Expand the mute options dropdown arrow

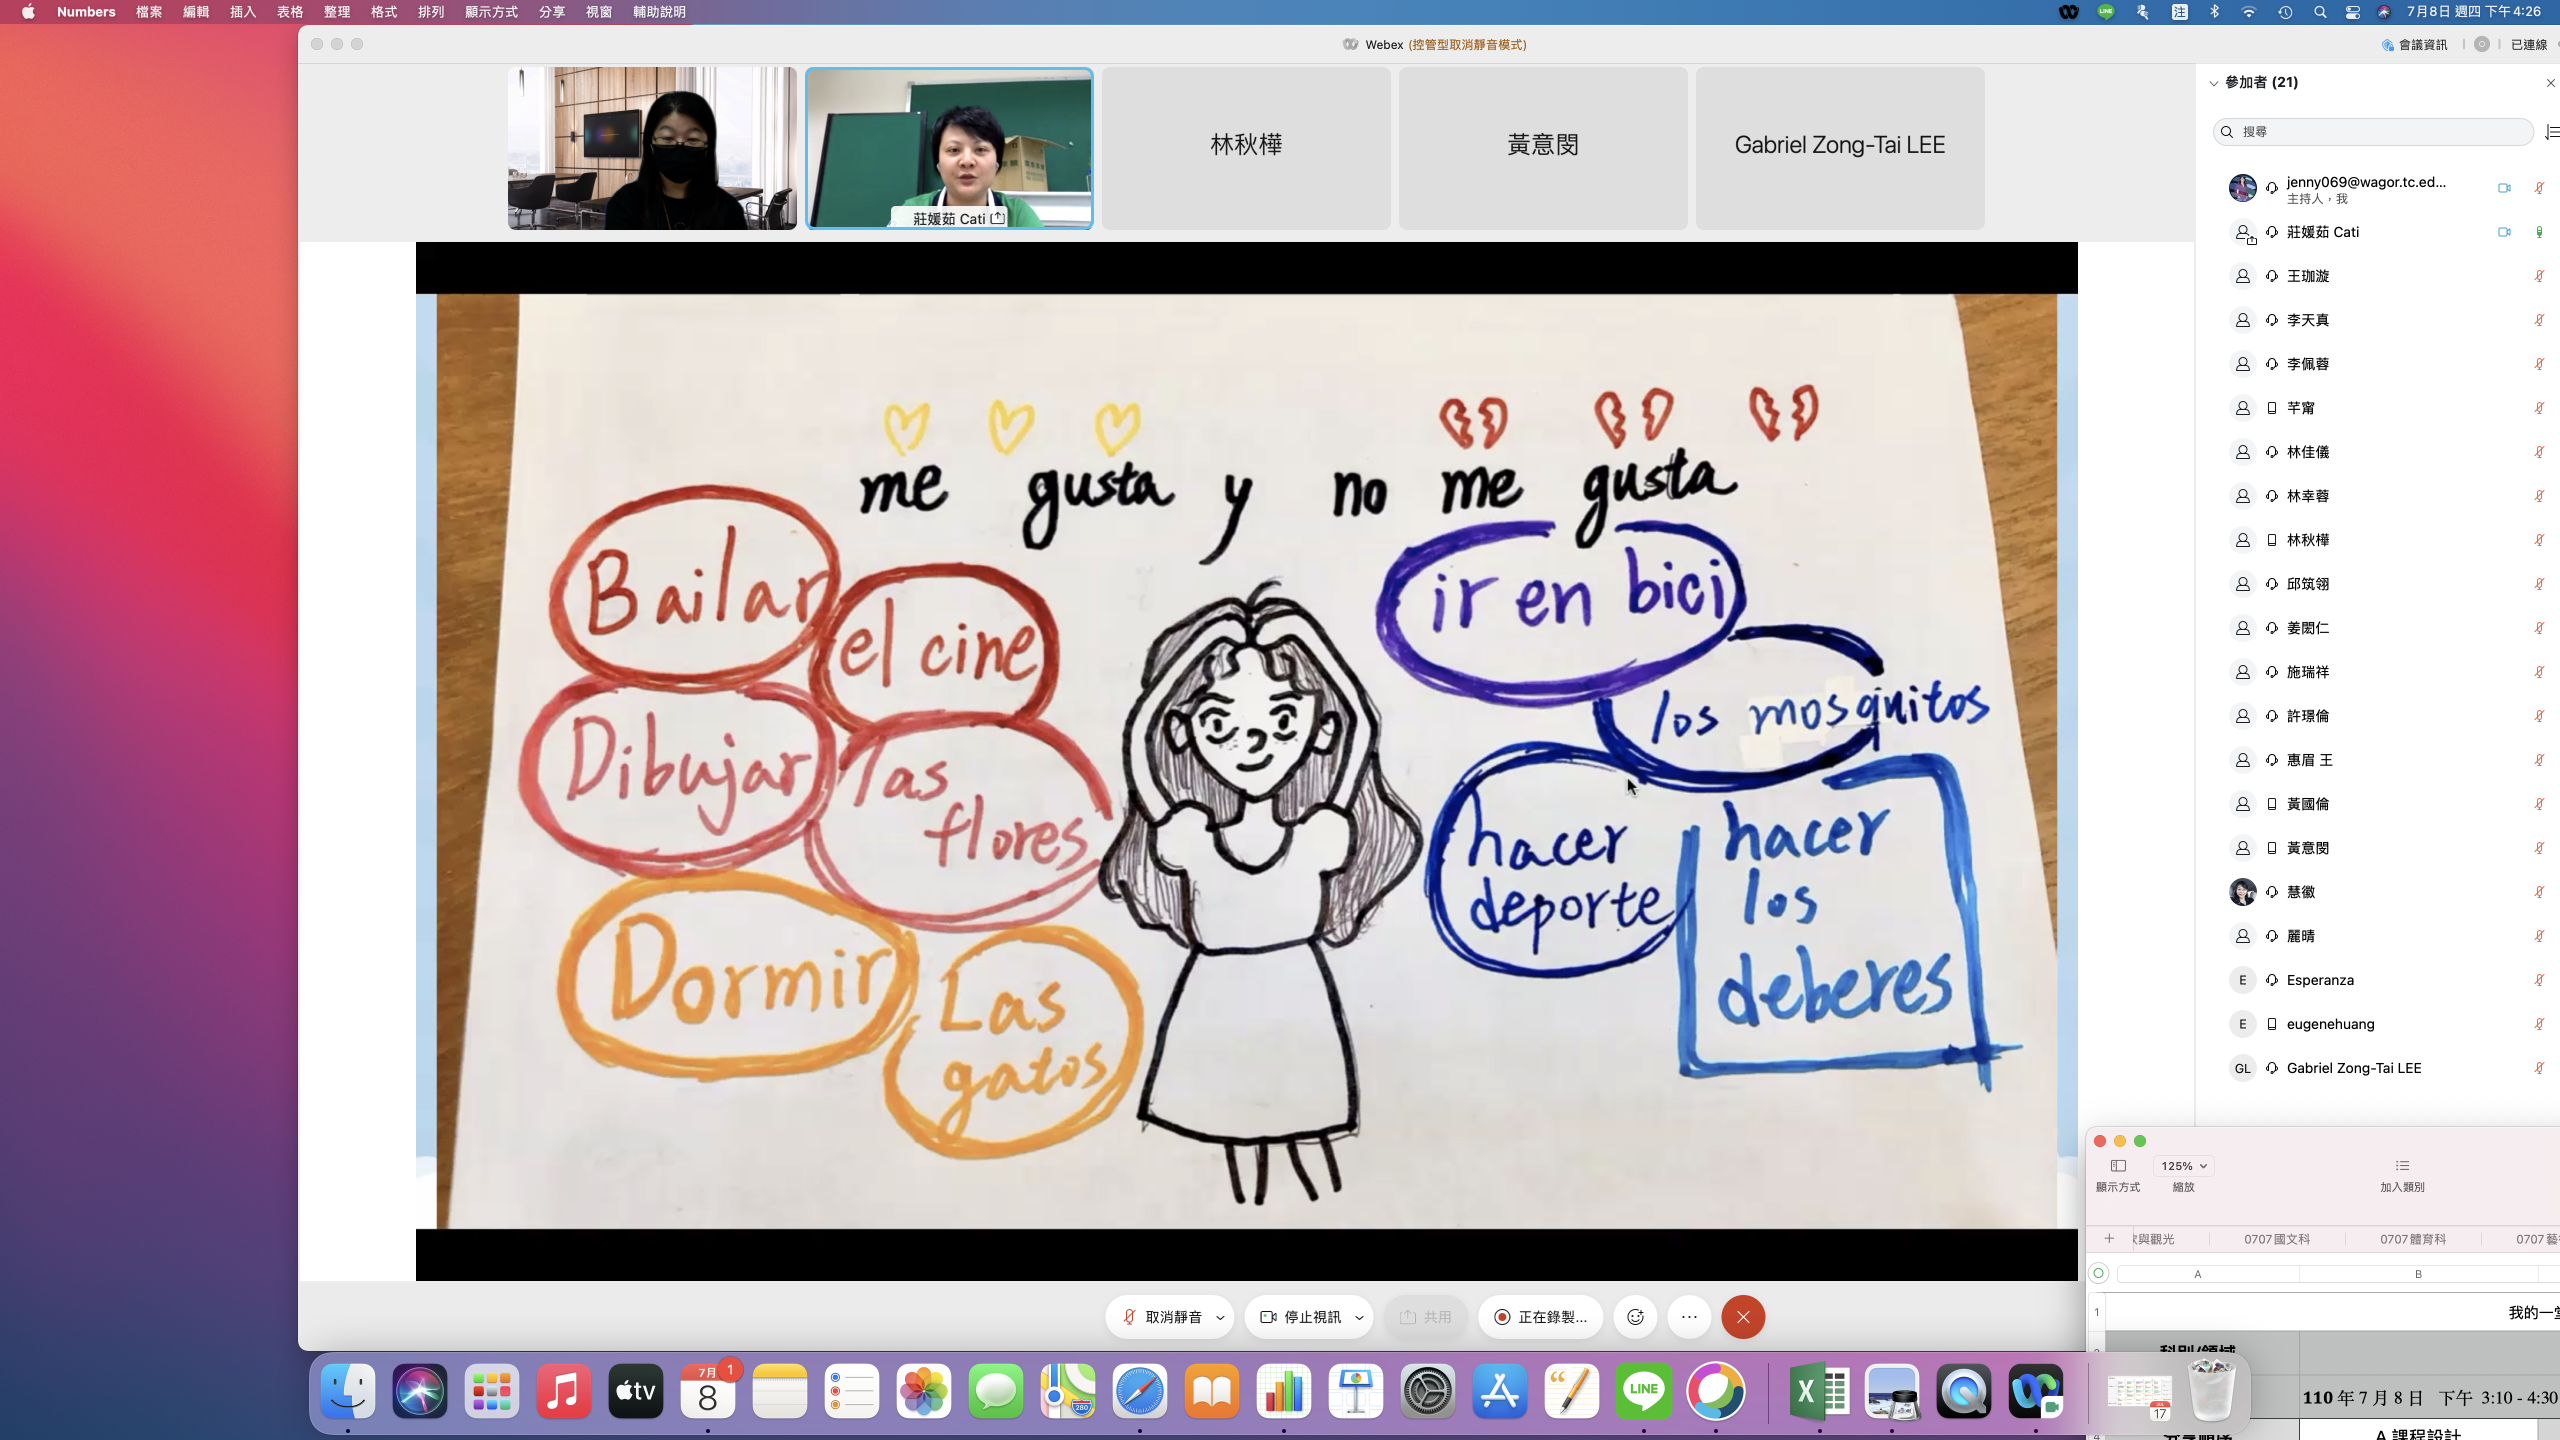(x=1220, y=1318)
